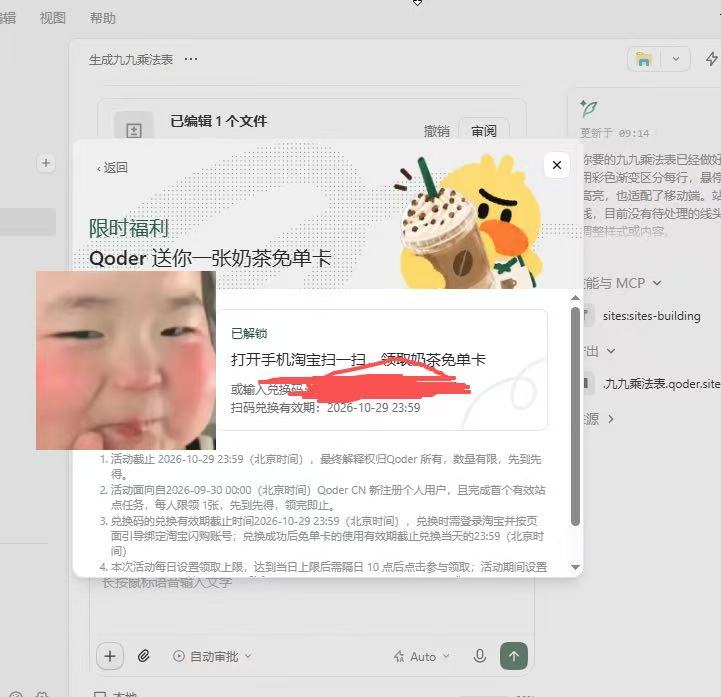Click the plus add button in chat input
The height and width of the screenshot is (697, 721).
(110, 656)
